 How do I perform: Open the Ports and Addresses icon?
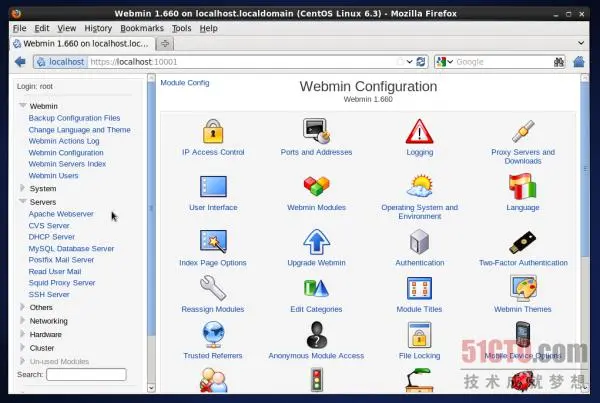pos(316,131)
